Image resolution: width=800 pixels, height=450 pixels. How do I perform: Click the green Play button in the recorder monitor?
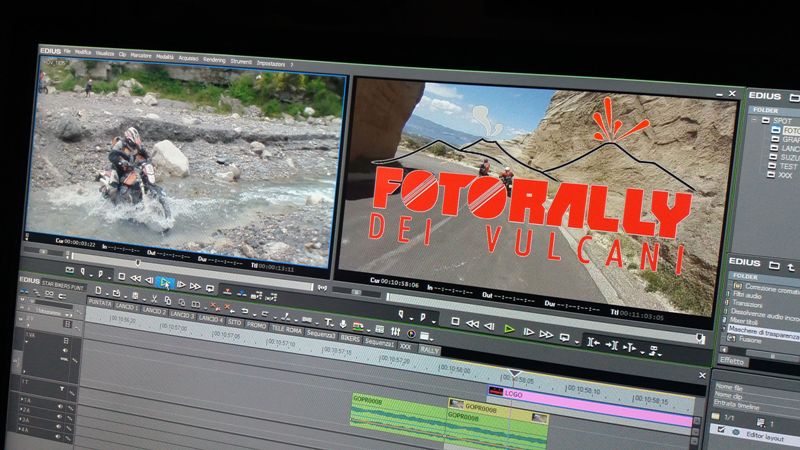point(509,329)
